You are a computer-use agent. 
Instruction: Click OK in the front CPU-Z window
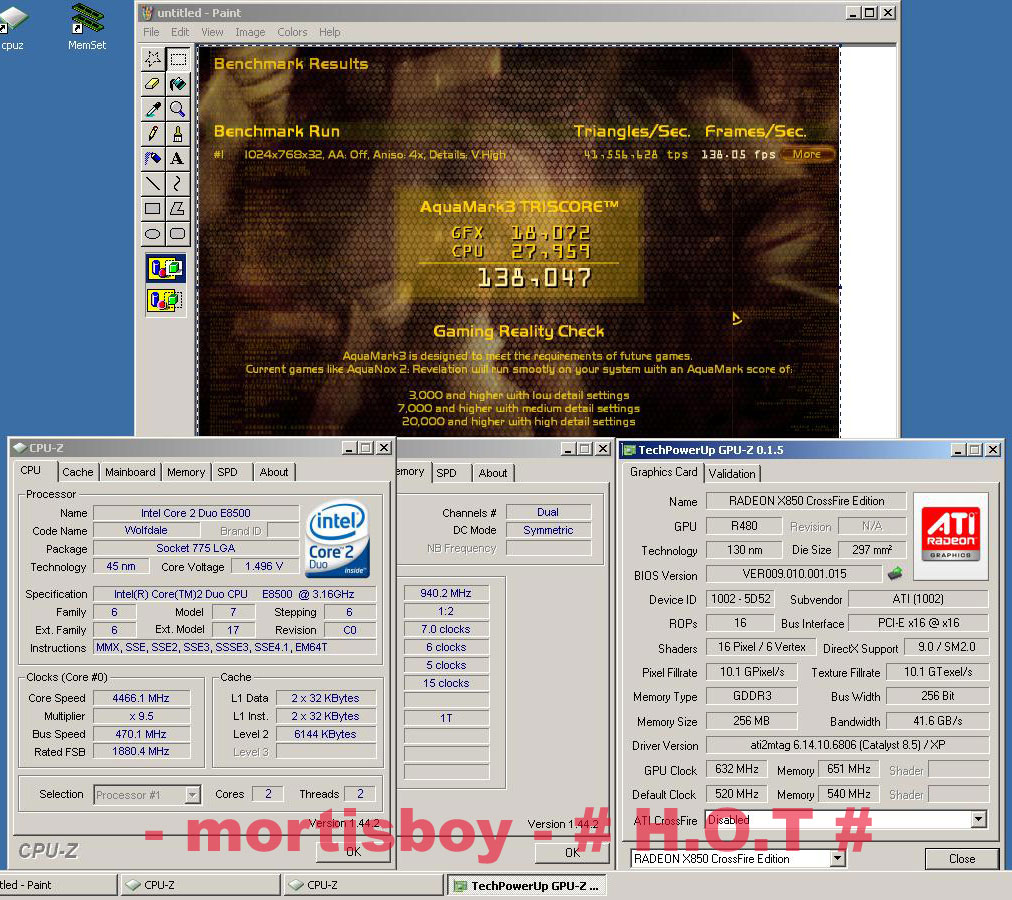[x=353, y=852]
